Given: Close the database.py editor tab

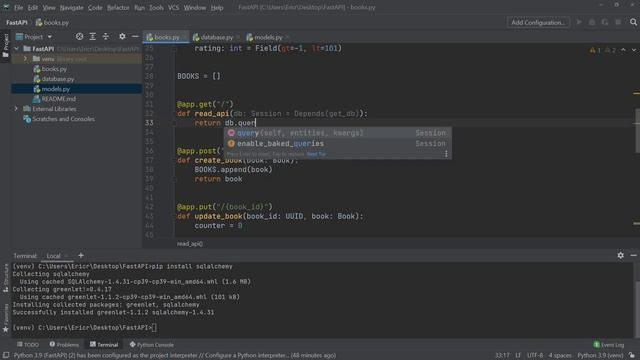Looking at the screenshot, I should point(238,37).
